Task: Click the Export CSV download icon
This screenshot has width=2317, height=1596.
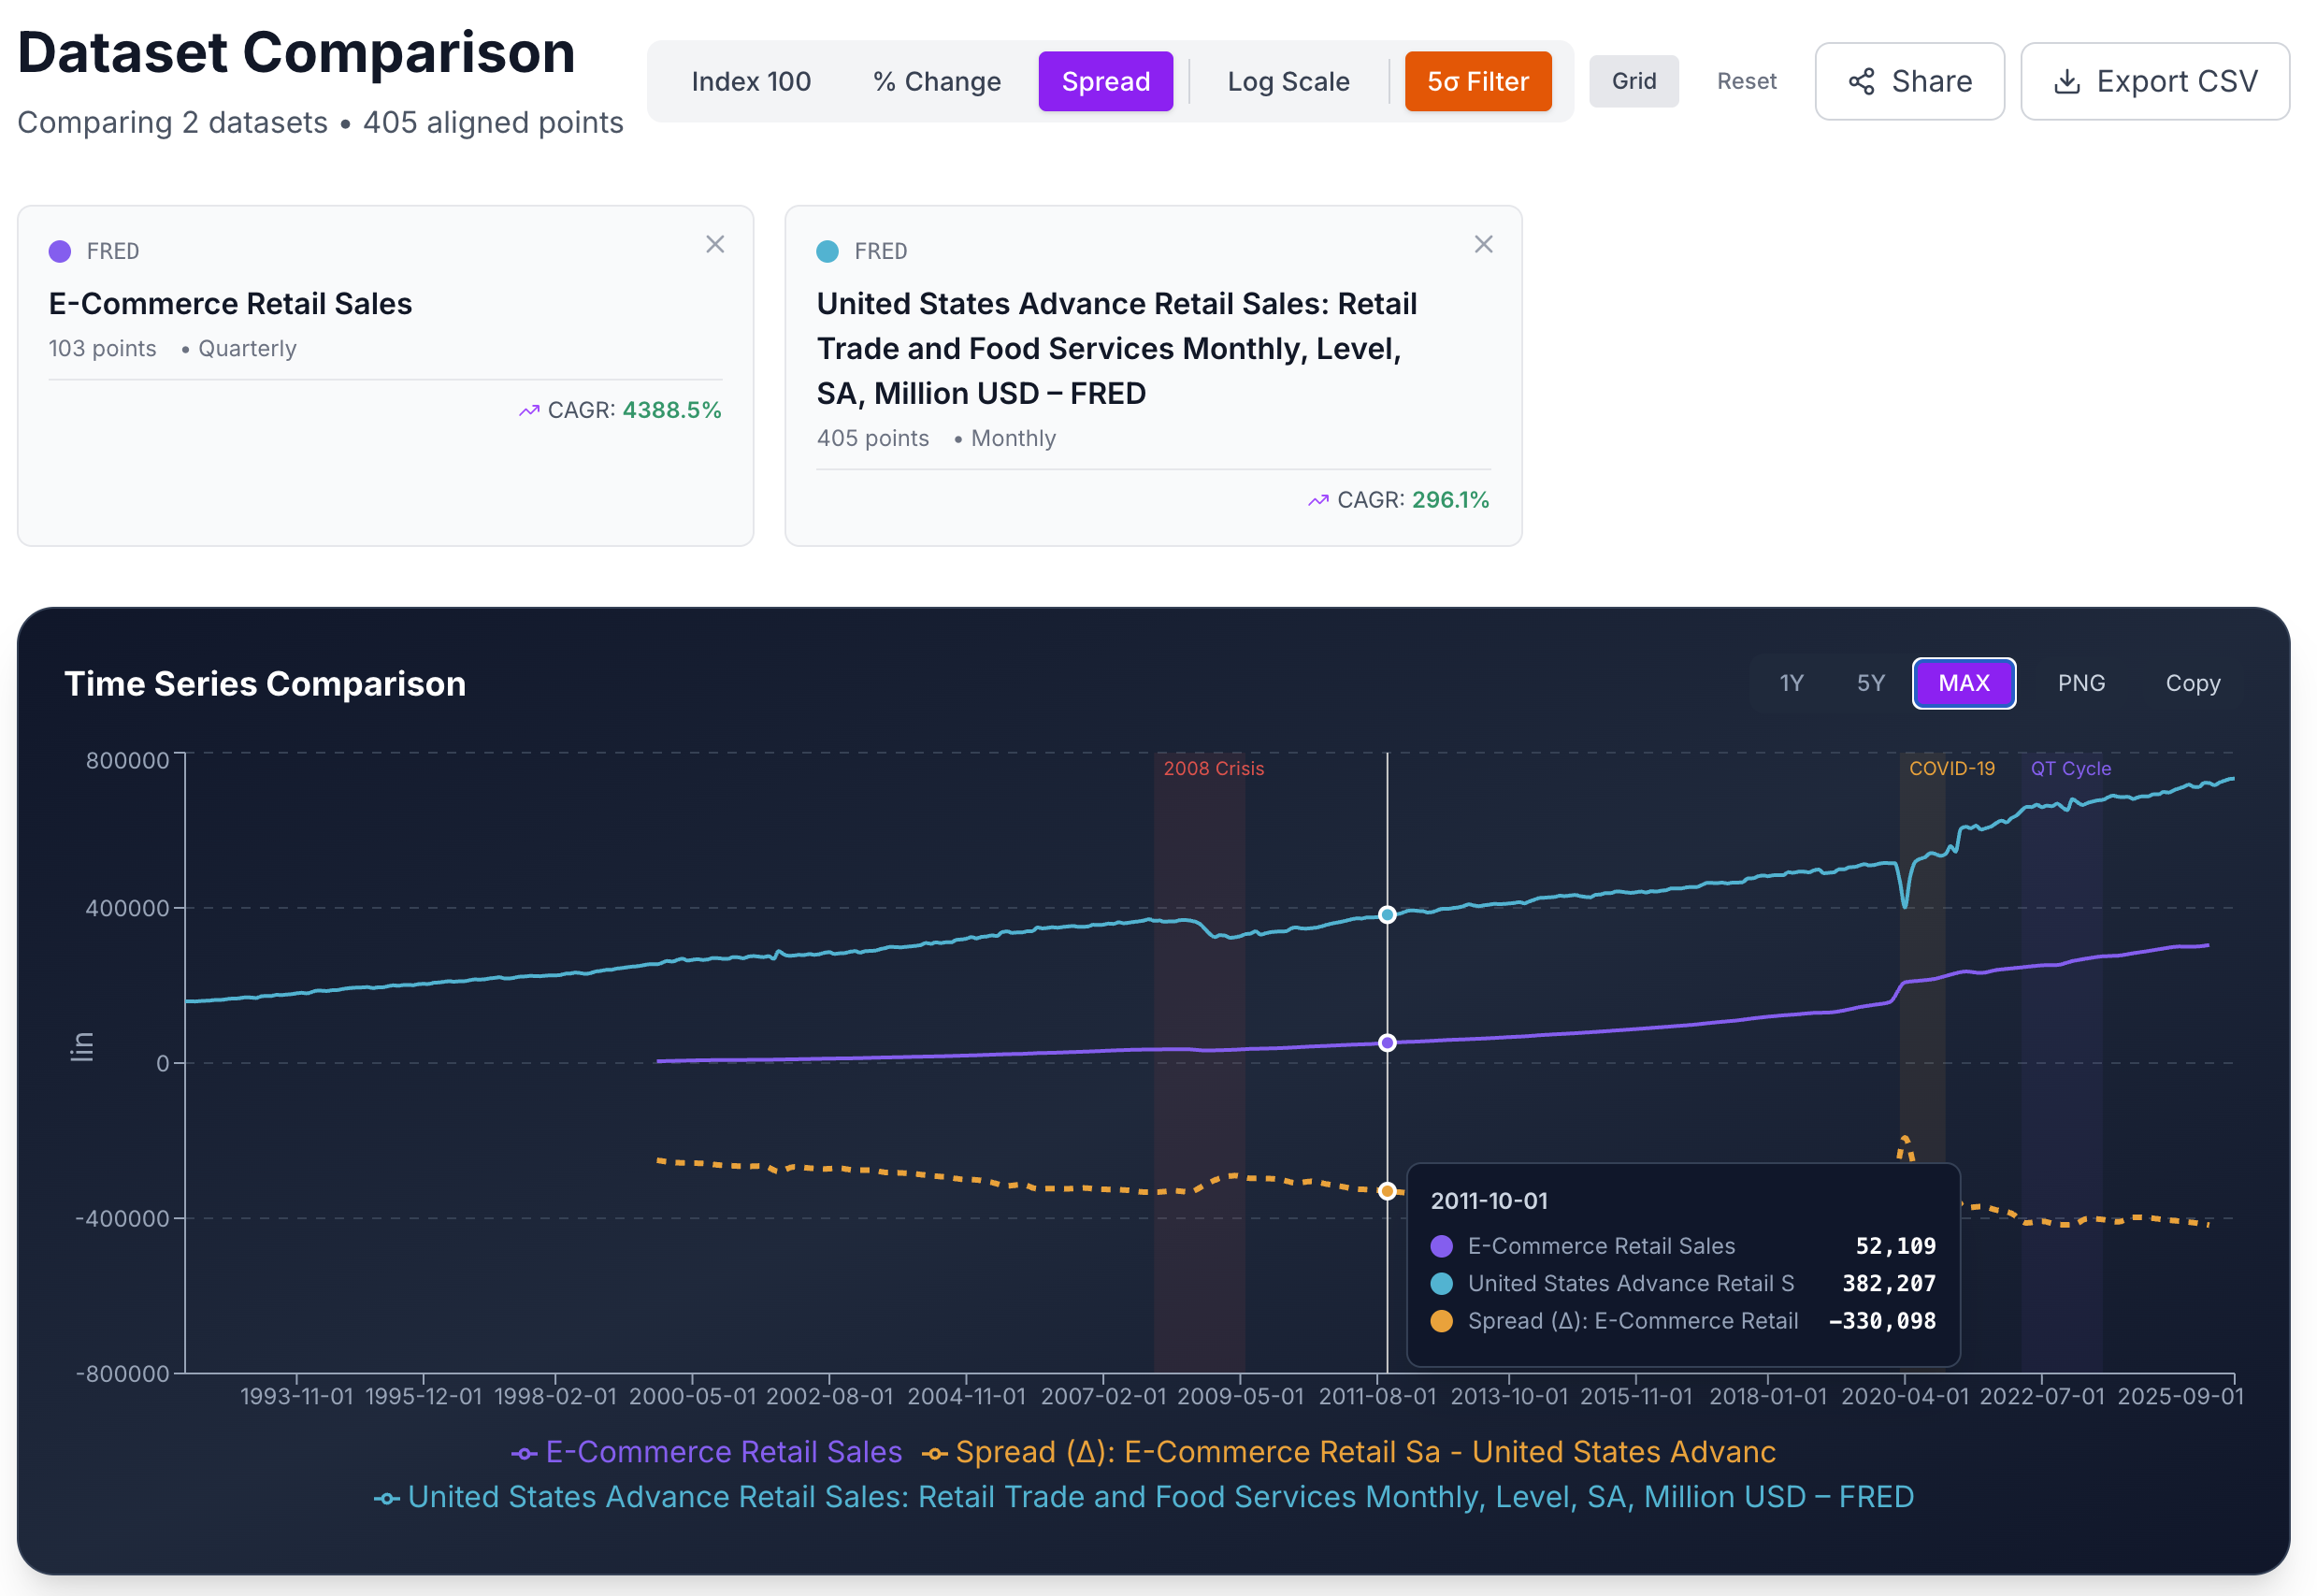Action: click(2067, 81)
